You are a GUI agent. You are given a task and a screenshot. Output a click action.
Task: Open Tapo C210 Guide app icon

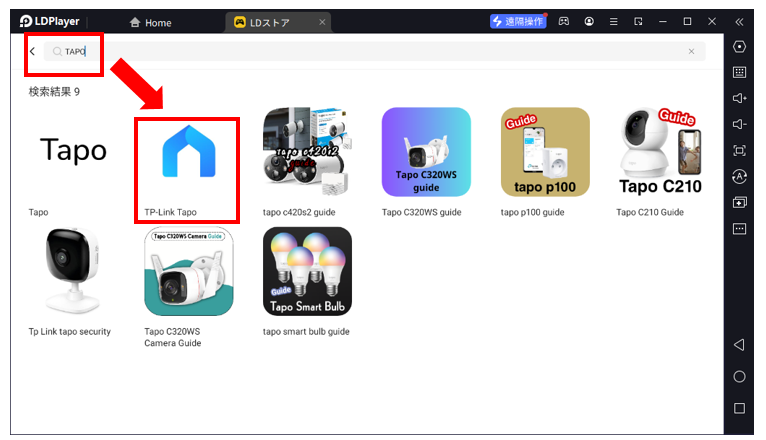pos(660,152)
